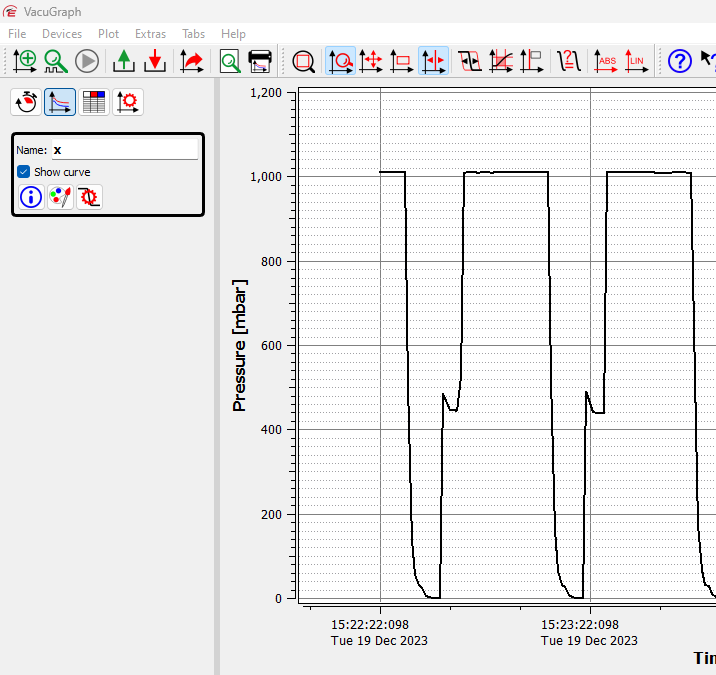Click the red downward arrow export icon
Screen dimensions: 716x675
[155, 61]
